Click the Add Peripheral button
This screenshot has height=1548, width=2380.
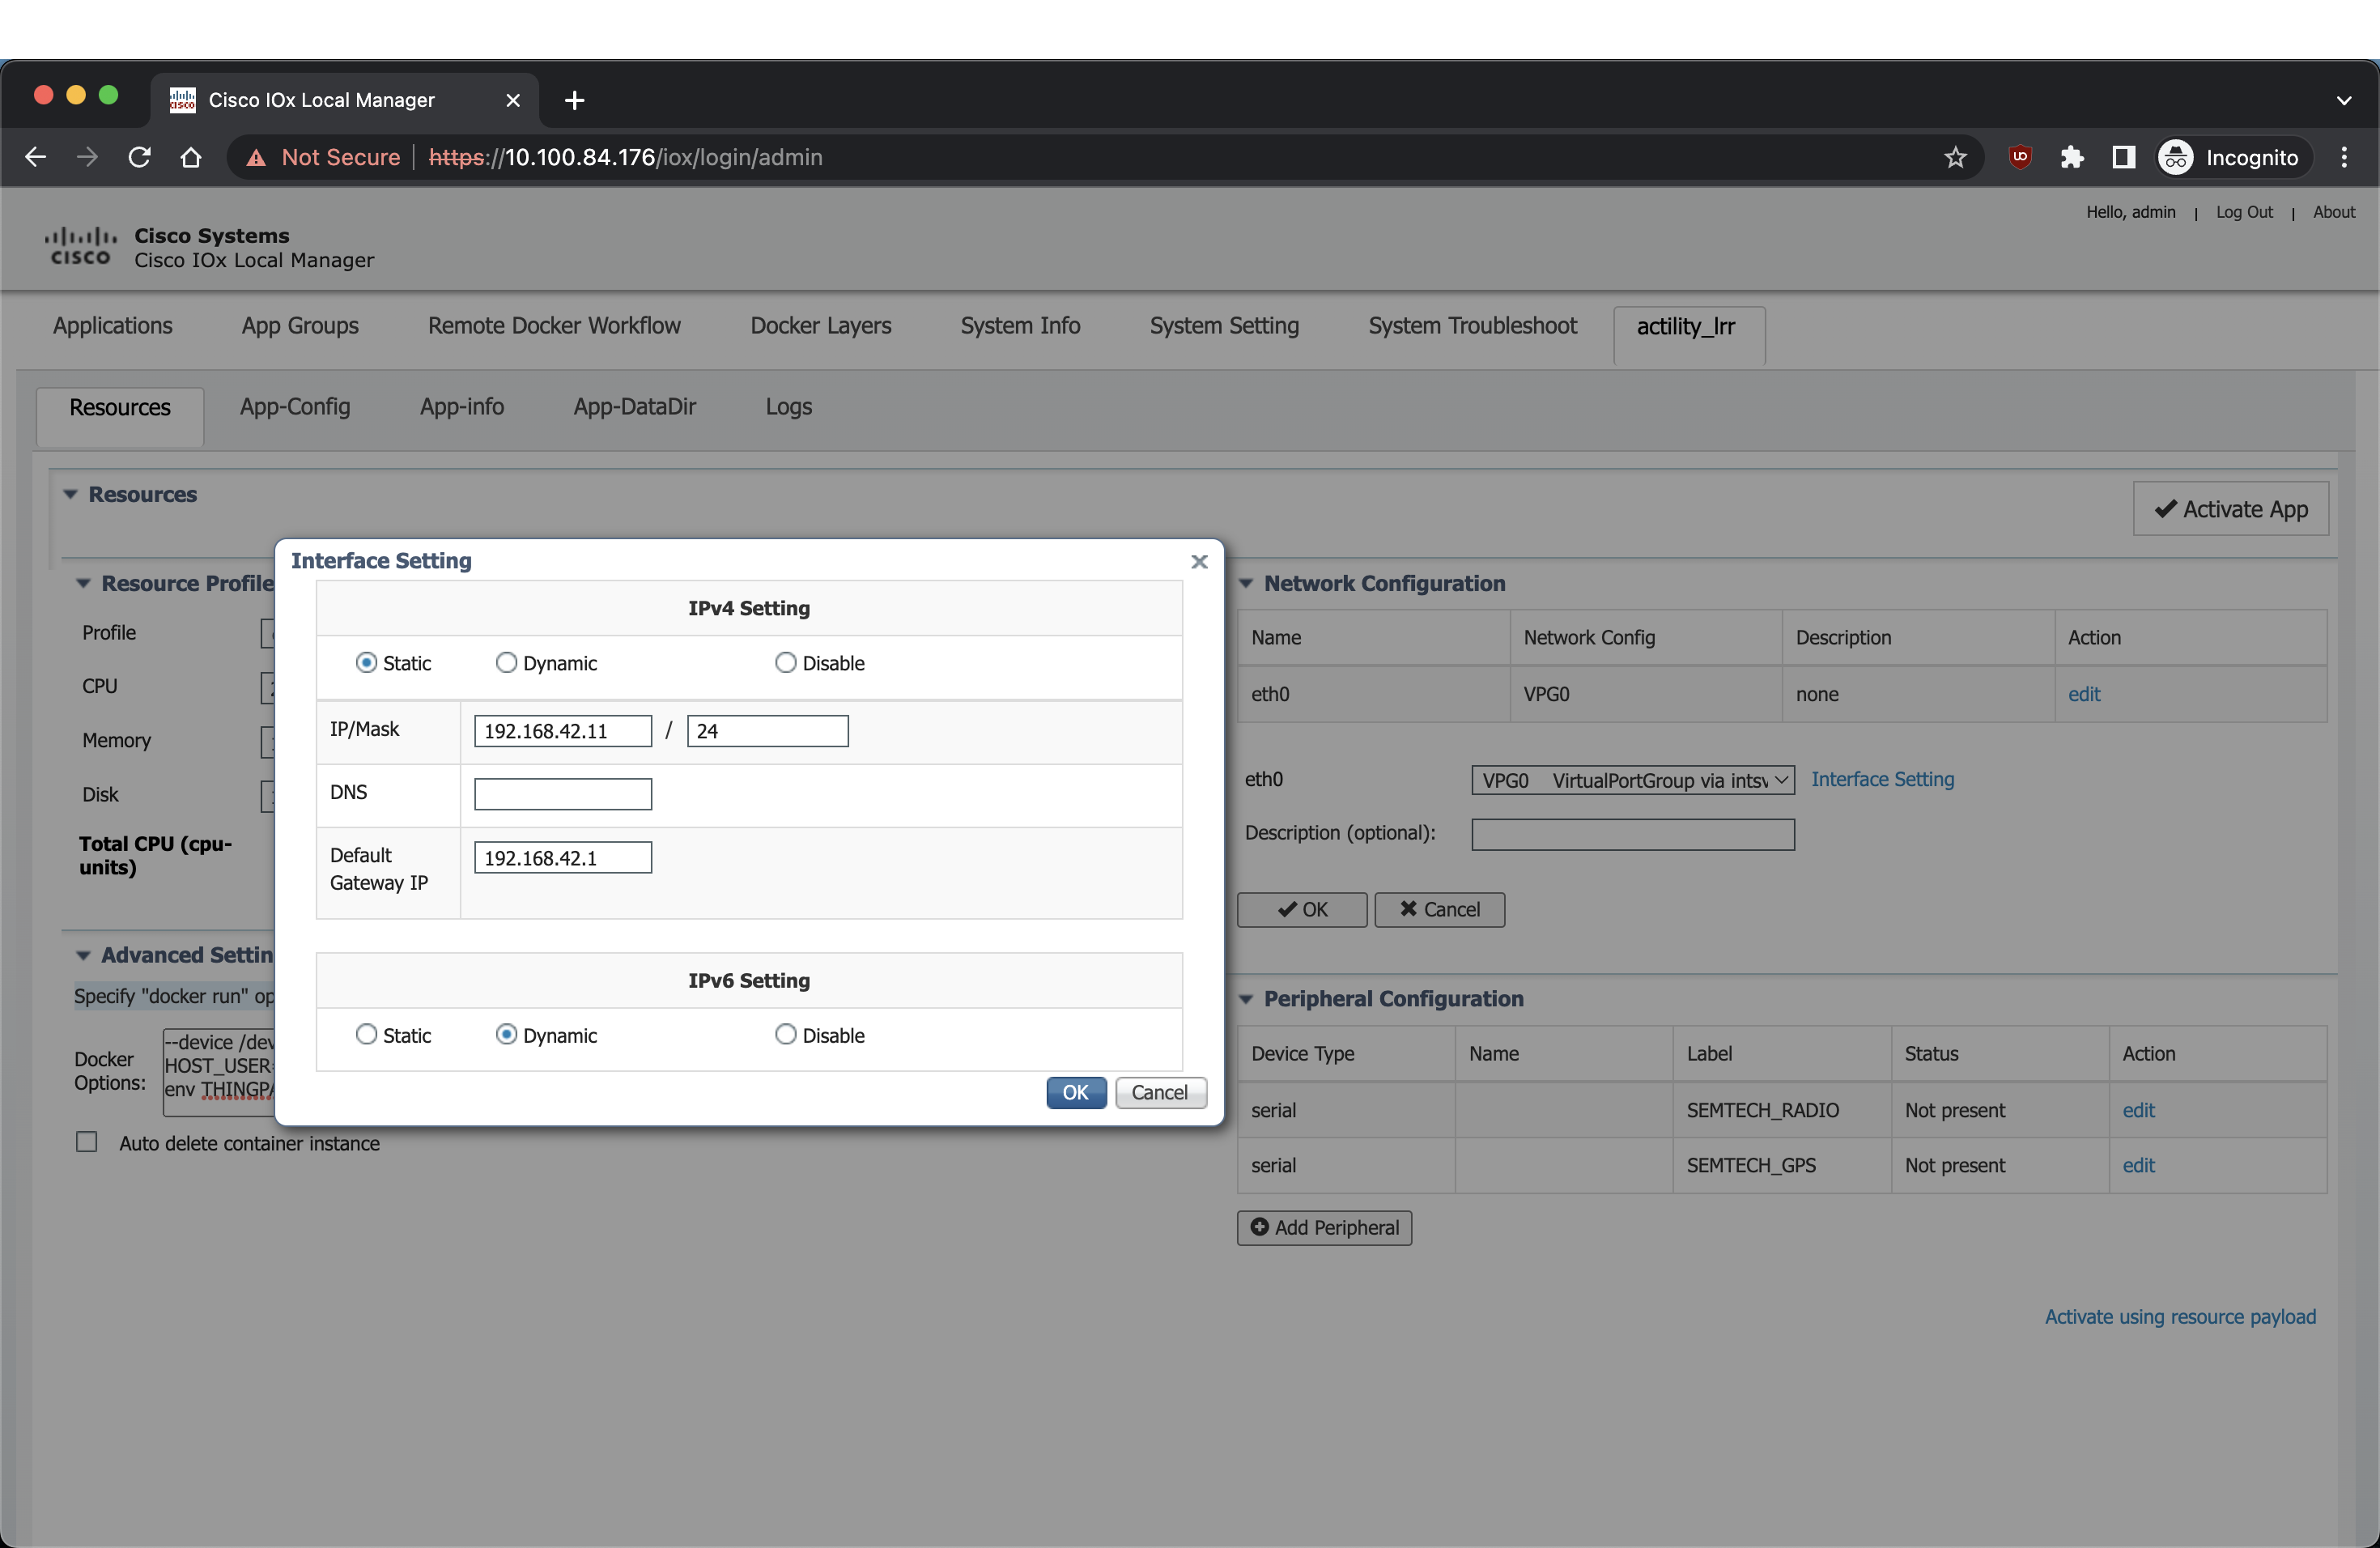[1324, 1228]
